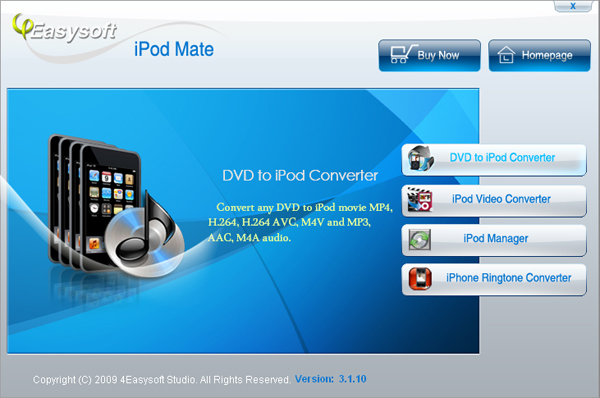Image resolution: width=600 pixels, height=398 pixels.
Task: Click the yellow 'Convert any DVD to iPod movie' description
Action: pyautogui.click(x=300, y=222)
